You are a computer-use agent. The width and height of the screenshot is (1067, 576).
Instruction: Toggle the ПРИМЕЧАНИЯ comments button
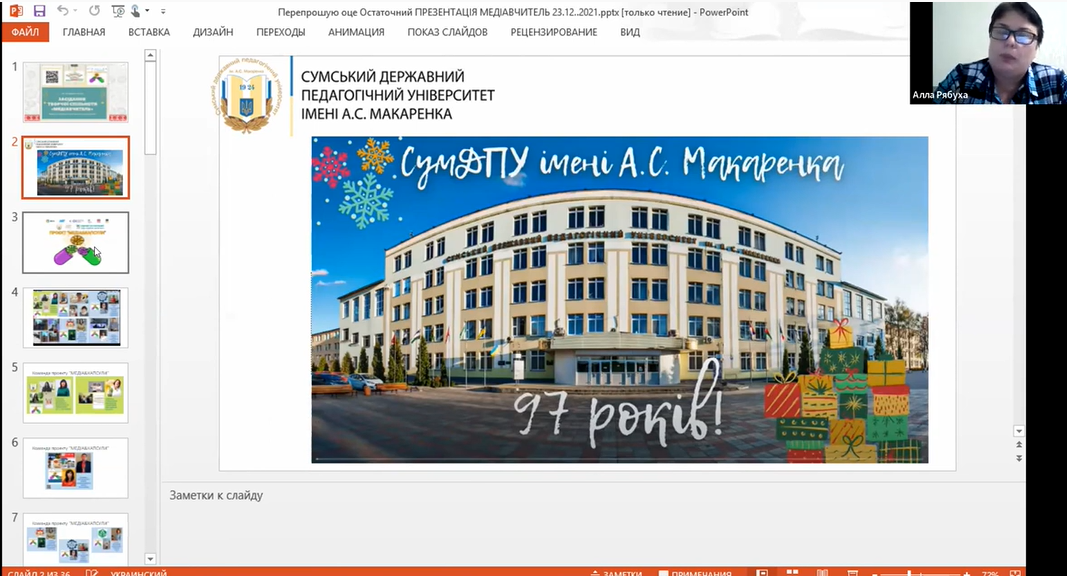click(695, 573)
